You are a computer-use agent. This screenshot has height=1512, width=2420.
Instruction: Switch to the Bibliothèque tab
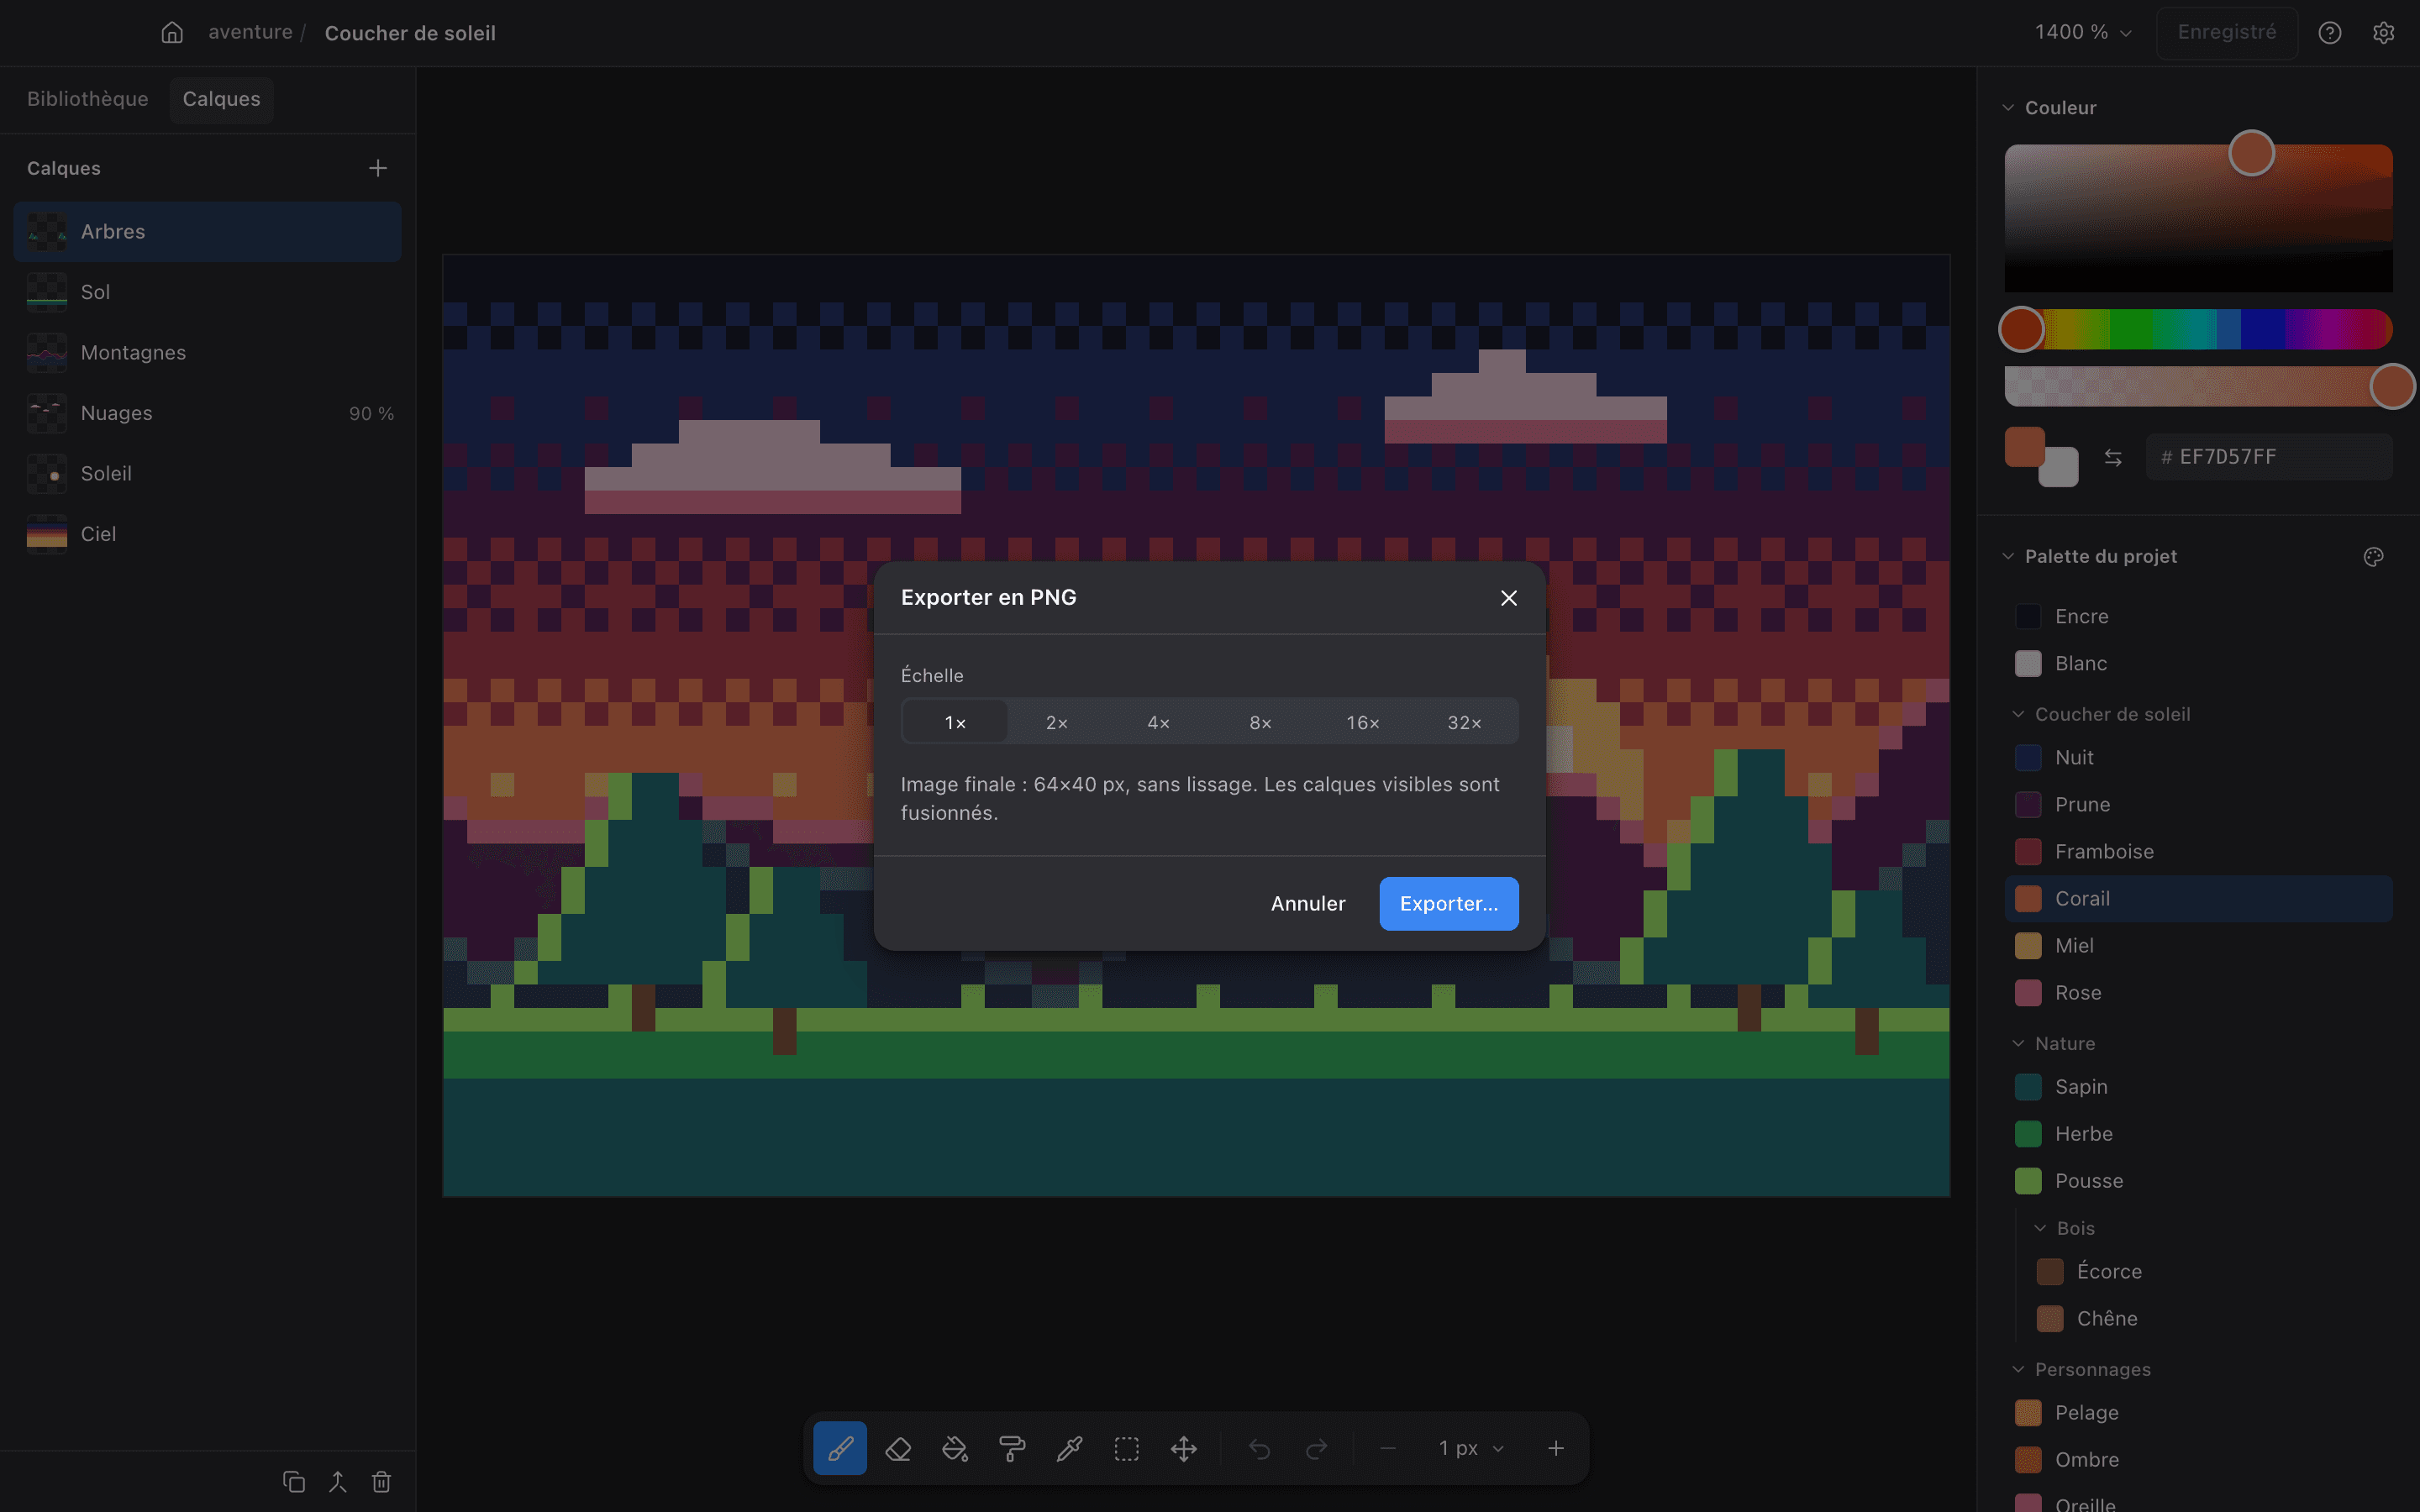[87, 99]
